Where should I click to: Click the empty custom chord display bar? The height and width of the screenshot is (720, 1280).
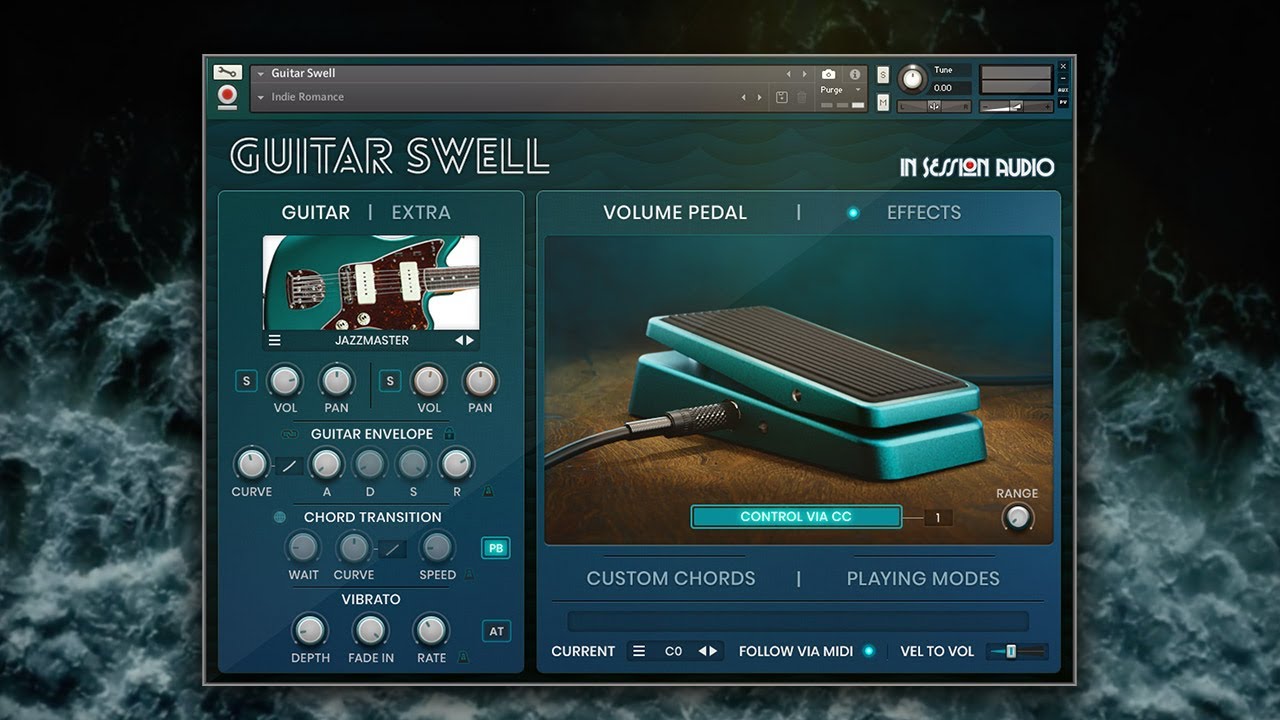[798, 621]
